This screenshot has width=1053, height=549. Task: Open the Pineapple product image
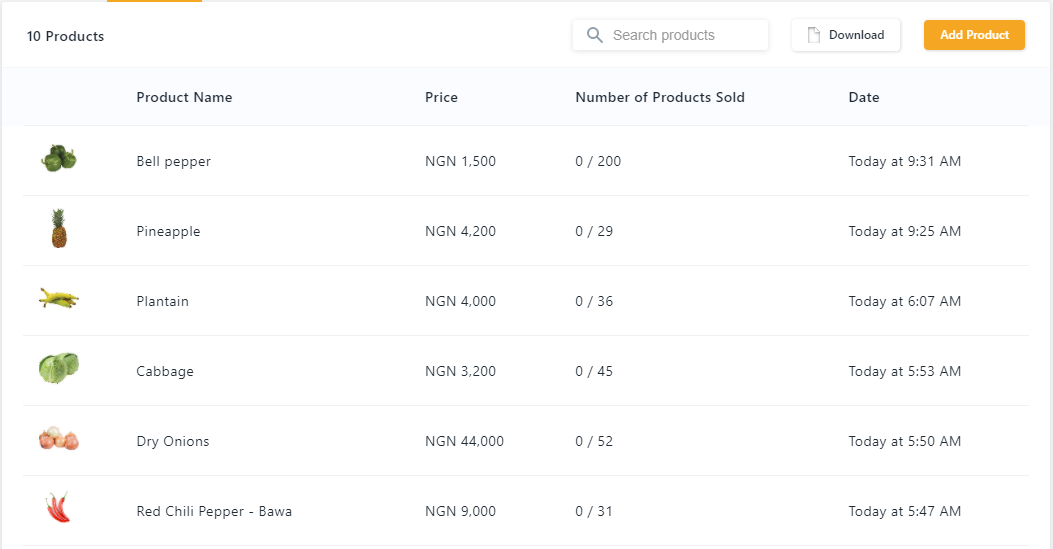click(x=59, y=229)
